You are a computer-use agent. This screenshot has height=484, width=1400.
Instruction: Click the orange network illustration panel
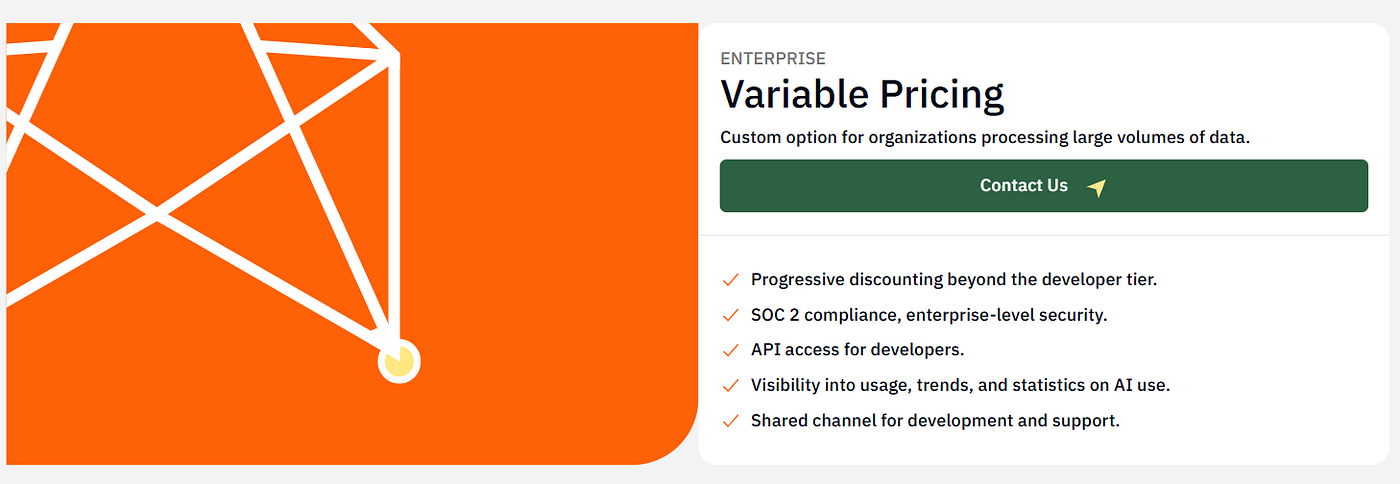(352, 244)
